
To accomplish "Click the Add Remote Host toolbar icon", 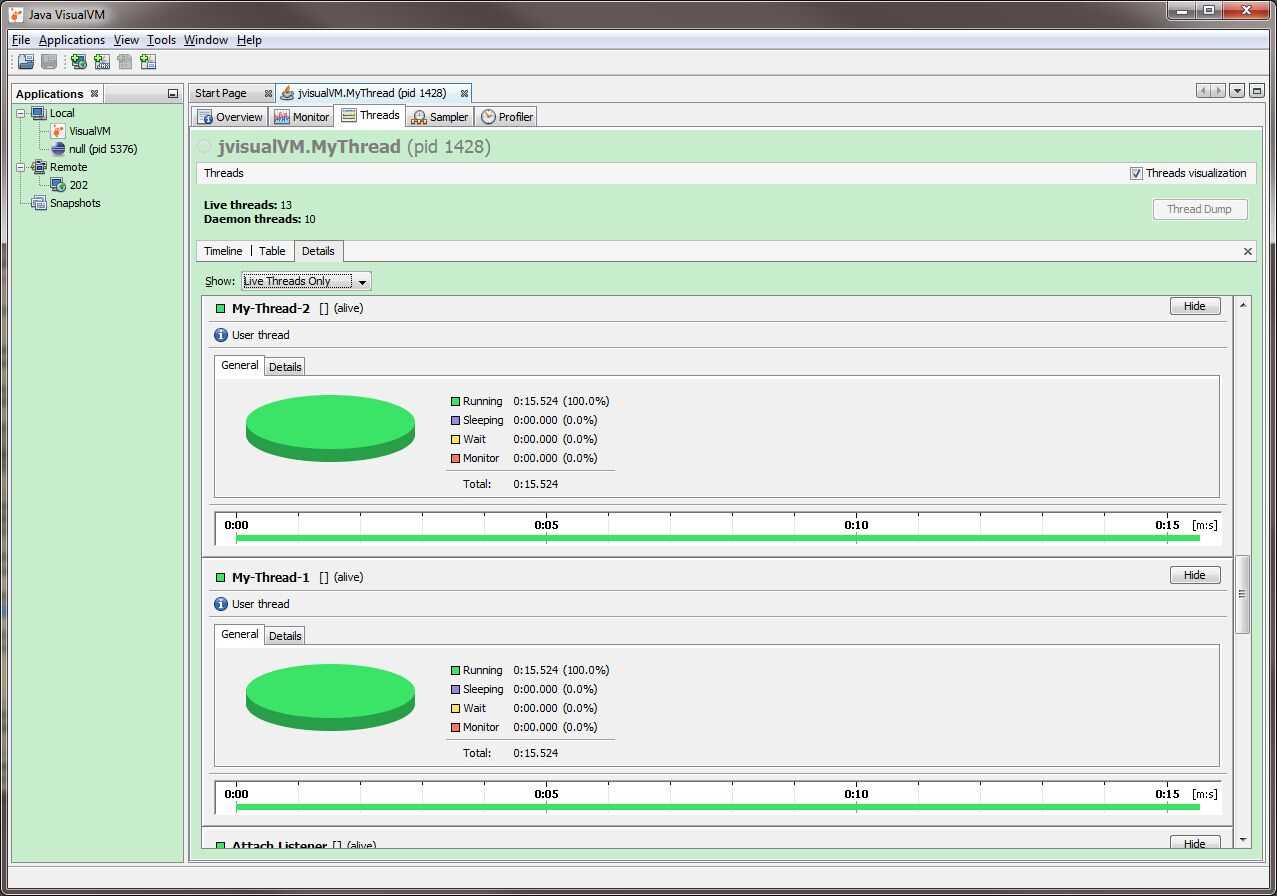I will pyautogui.click(x=78, y=62).
